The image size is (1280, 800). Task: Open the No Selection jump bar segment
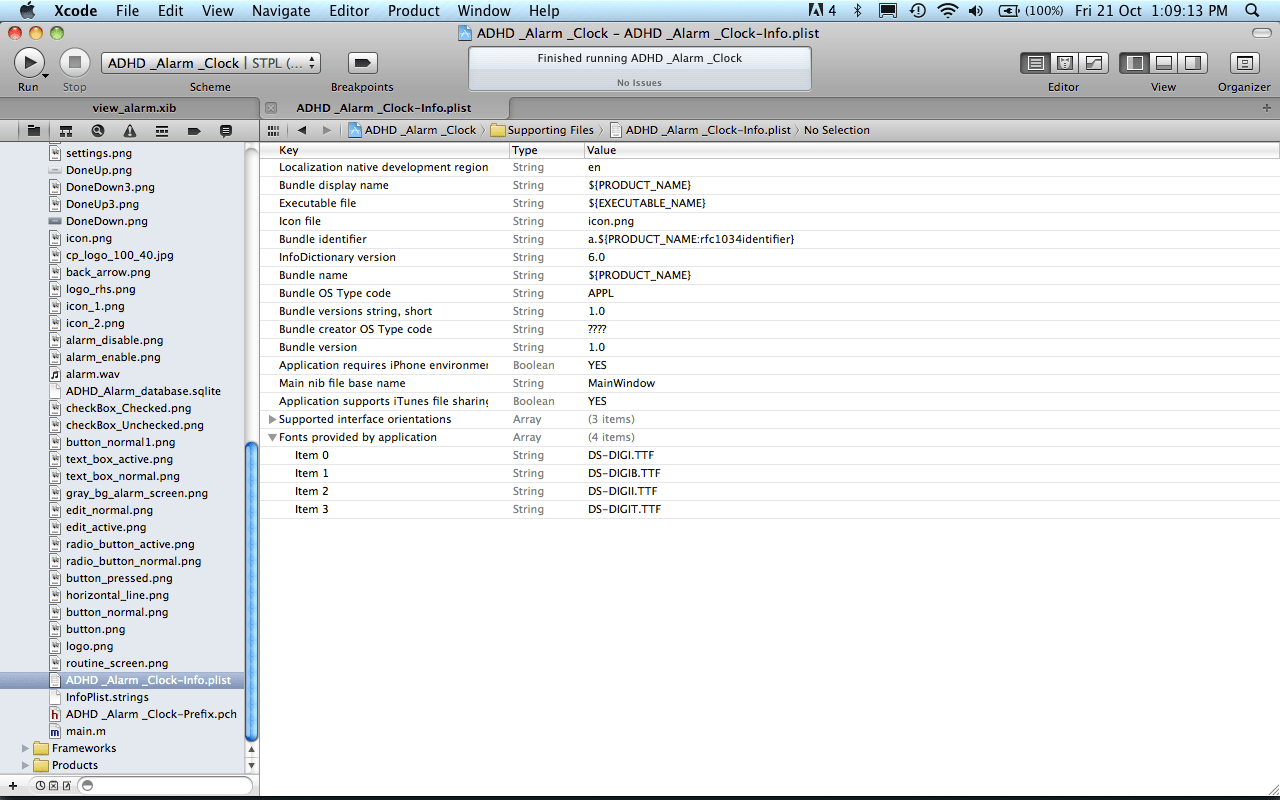coord(837,130)
